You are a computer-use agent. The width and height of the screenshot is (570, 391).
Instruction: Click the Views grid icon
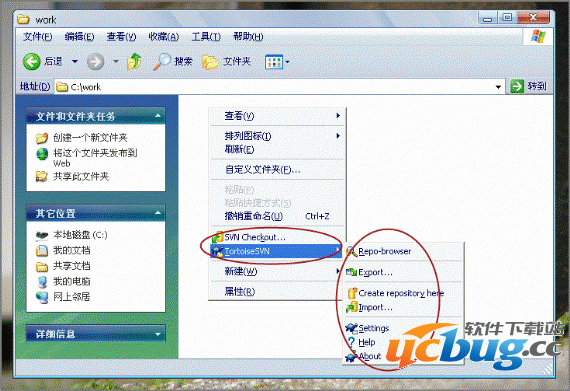274,62
